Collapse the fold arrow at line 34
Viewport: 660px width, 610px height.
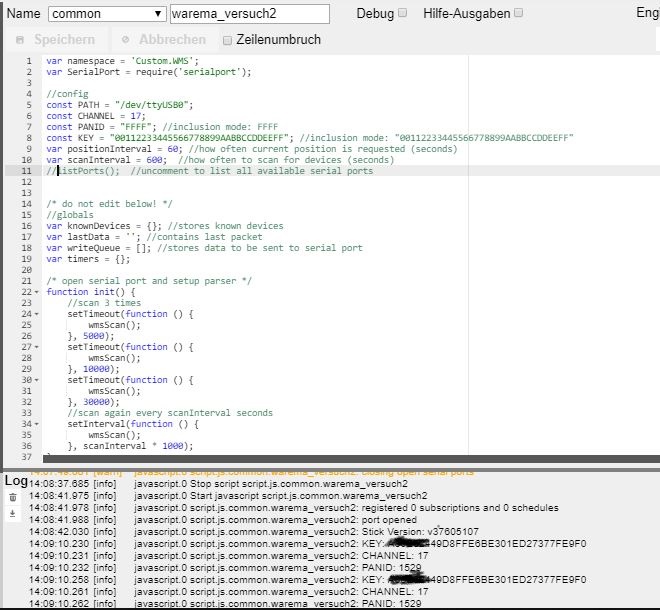[37, 424]
